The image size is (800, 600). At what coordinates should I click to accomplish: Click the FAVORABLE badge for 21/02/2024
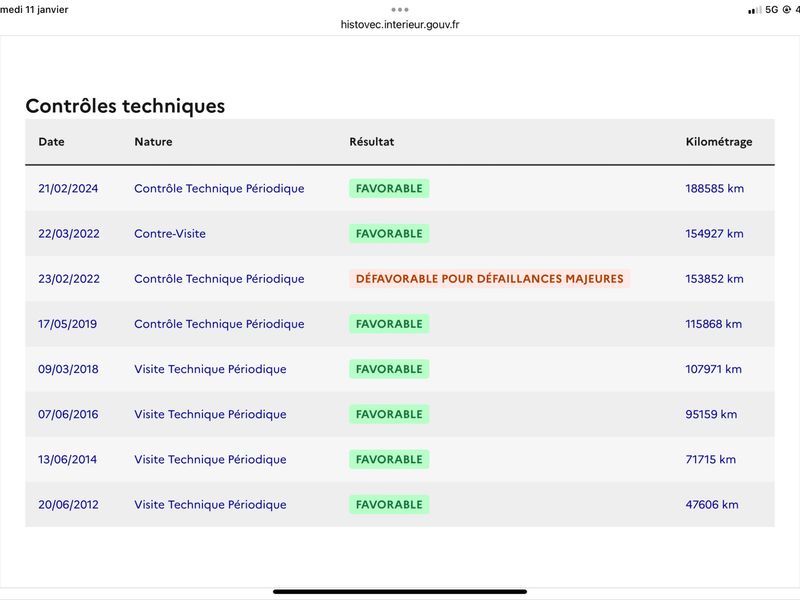click(389, 188)
